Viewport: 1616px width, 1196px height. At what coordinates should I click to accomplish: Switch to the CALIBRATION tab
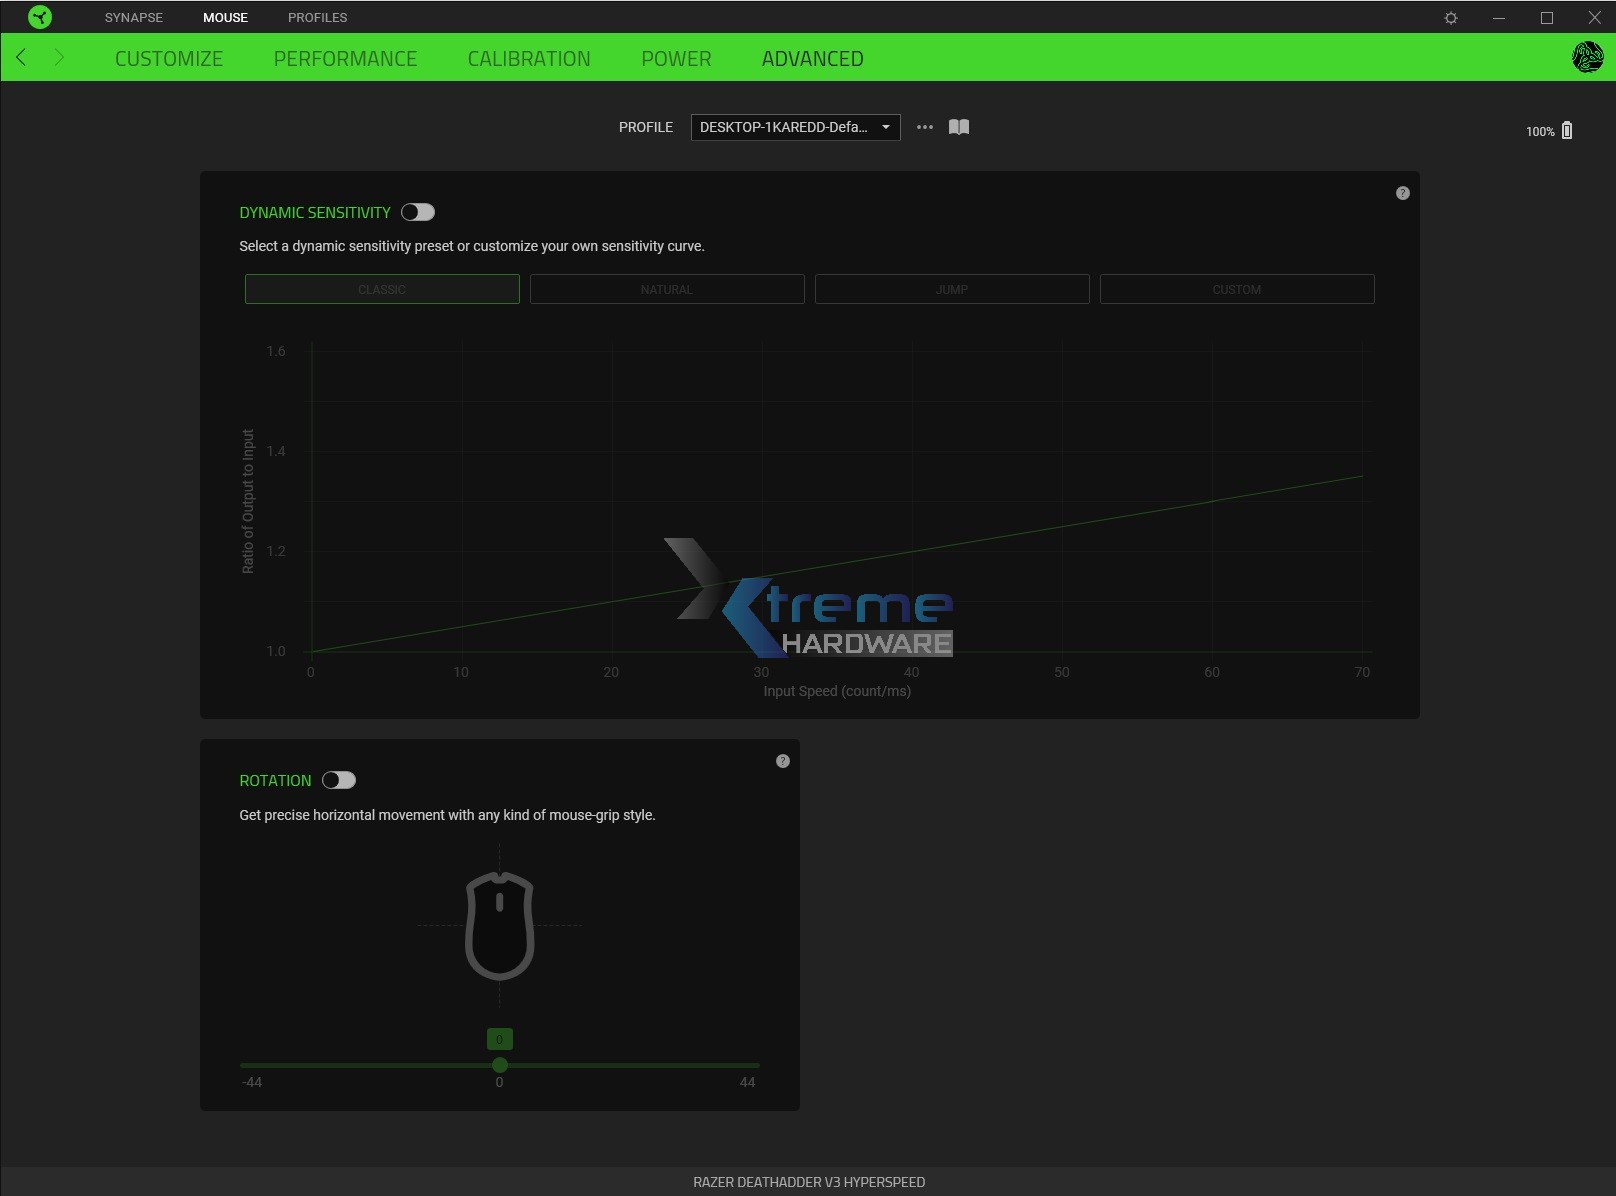click(529, 58)
